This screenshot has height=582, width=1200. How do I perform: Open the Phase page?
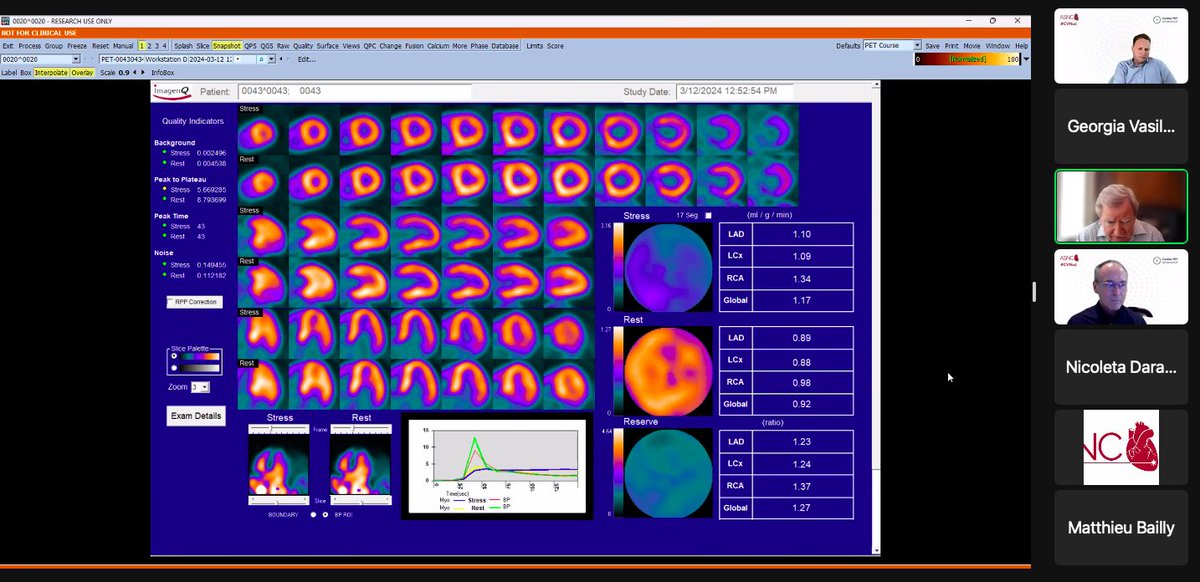point(479,46)
